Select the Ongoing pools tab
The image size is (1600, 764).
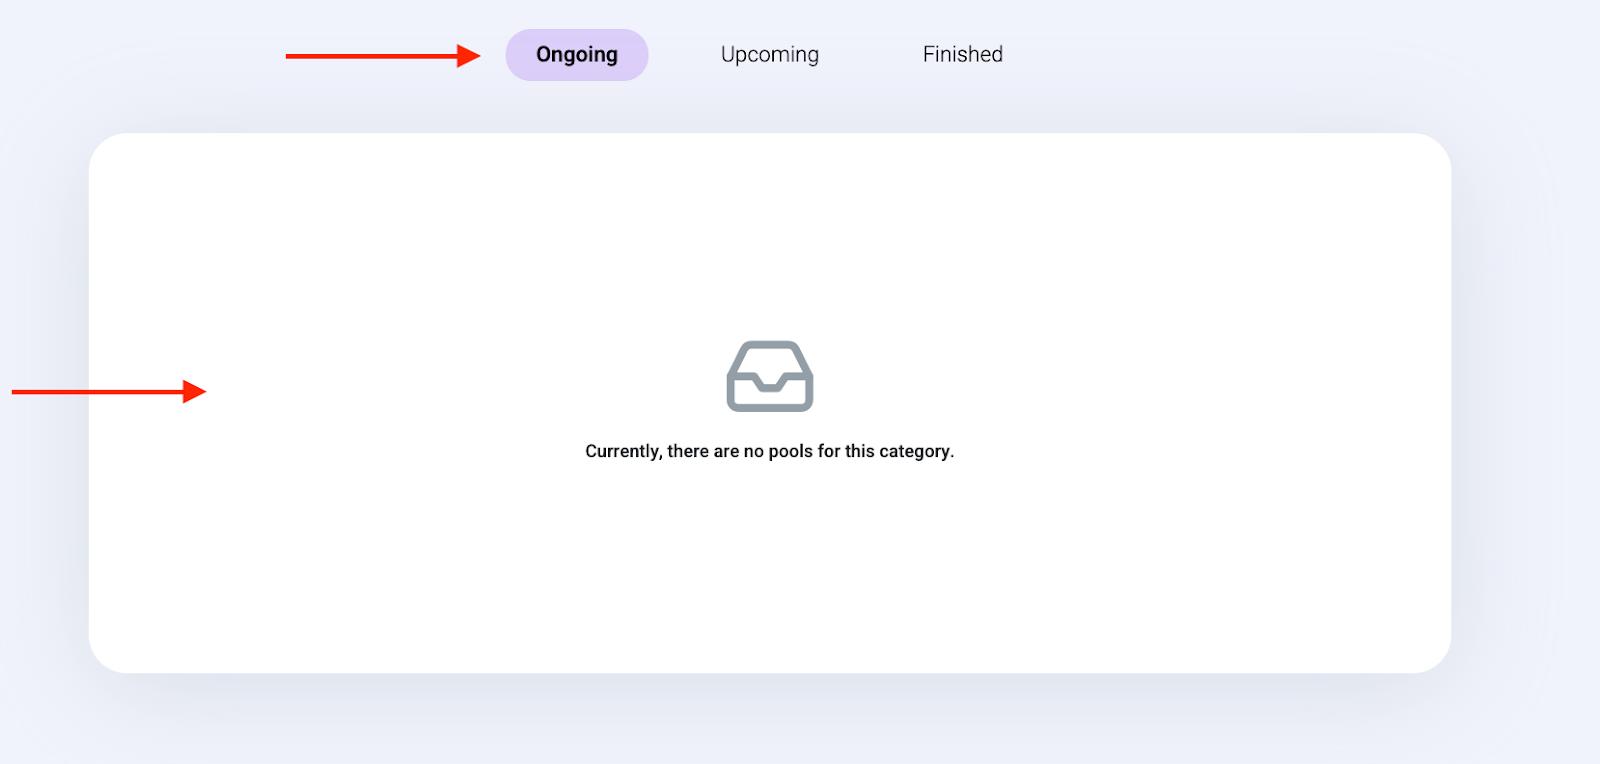point(577,55)
